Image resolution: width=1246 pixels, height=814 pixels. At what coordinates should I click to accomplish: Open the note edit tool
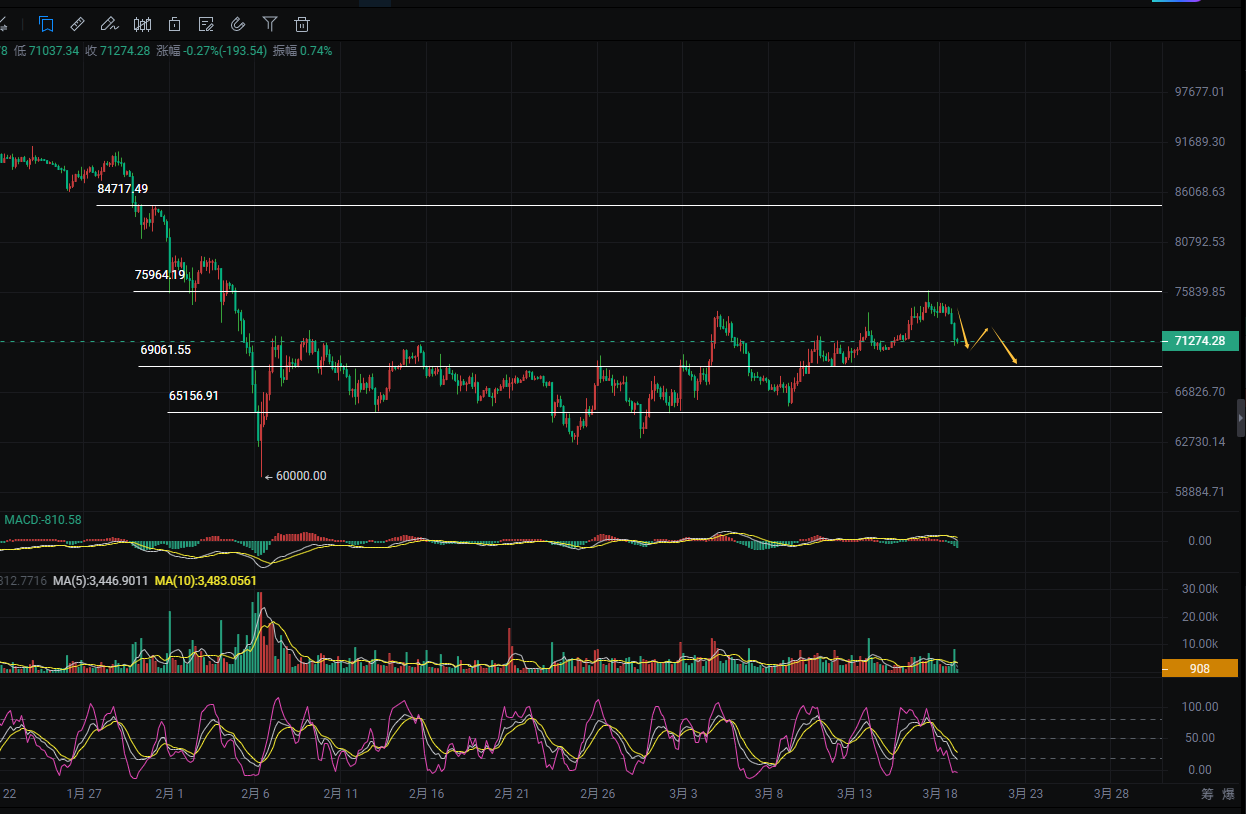click(x=206, y=23)
